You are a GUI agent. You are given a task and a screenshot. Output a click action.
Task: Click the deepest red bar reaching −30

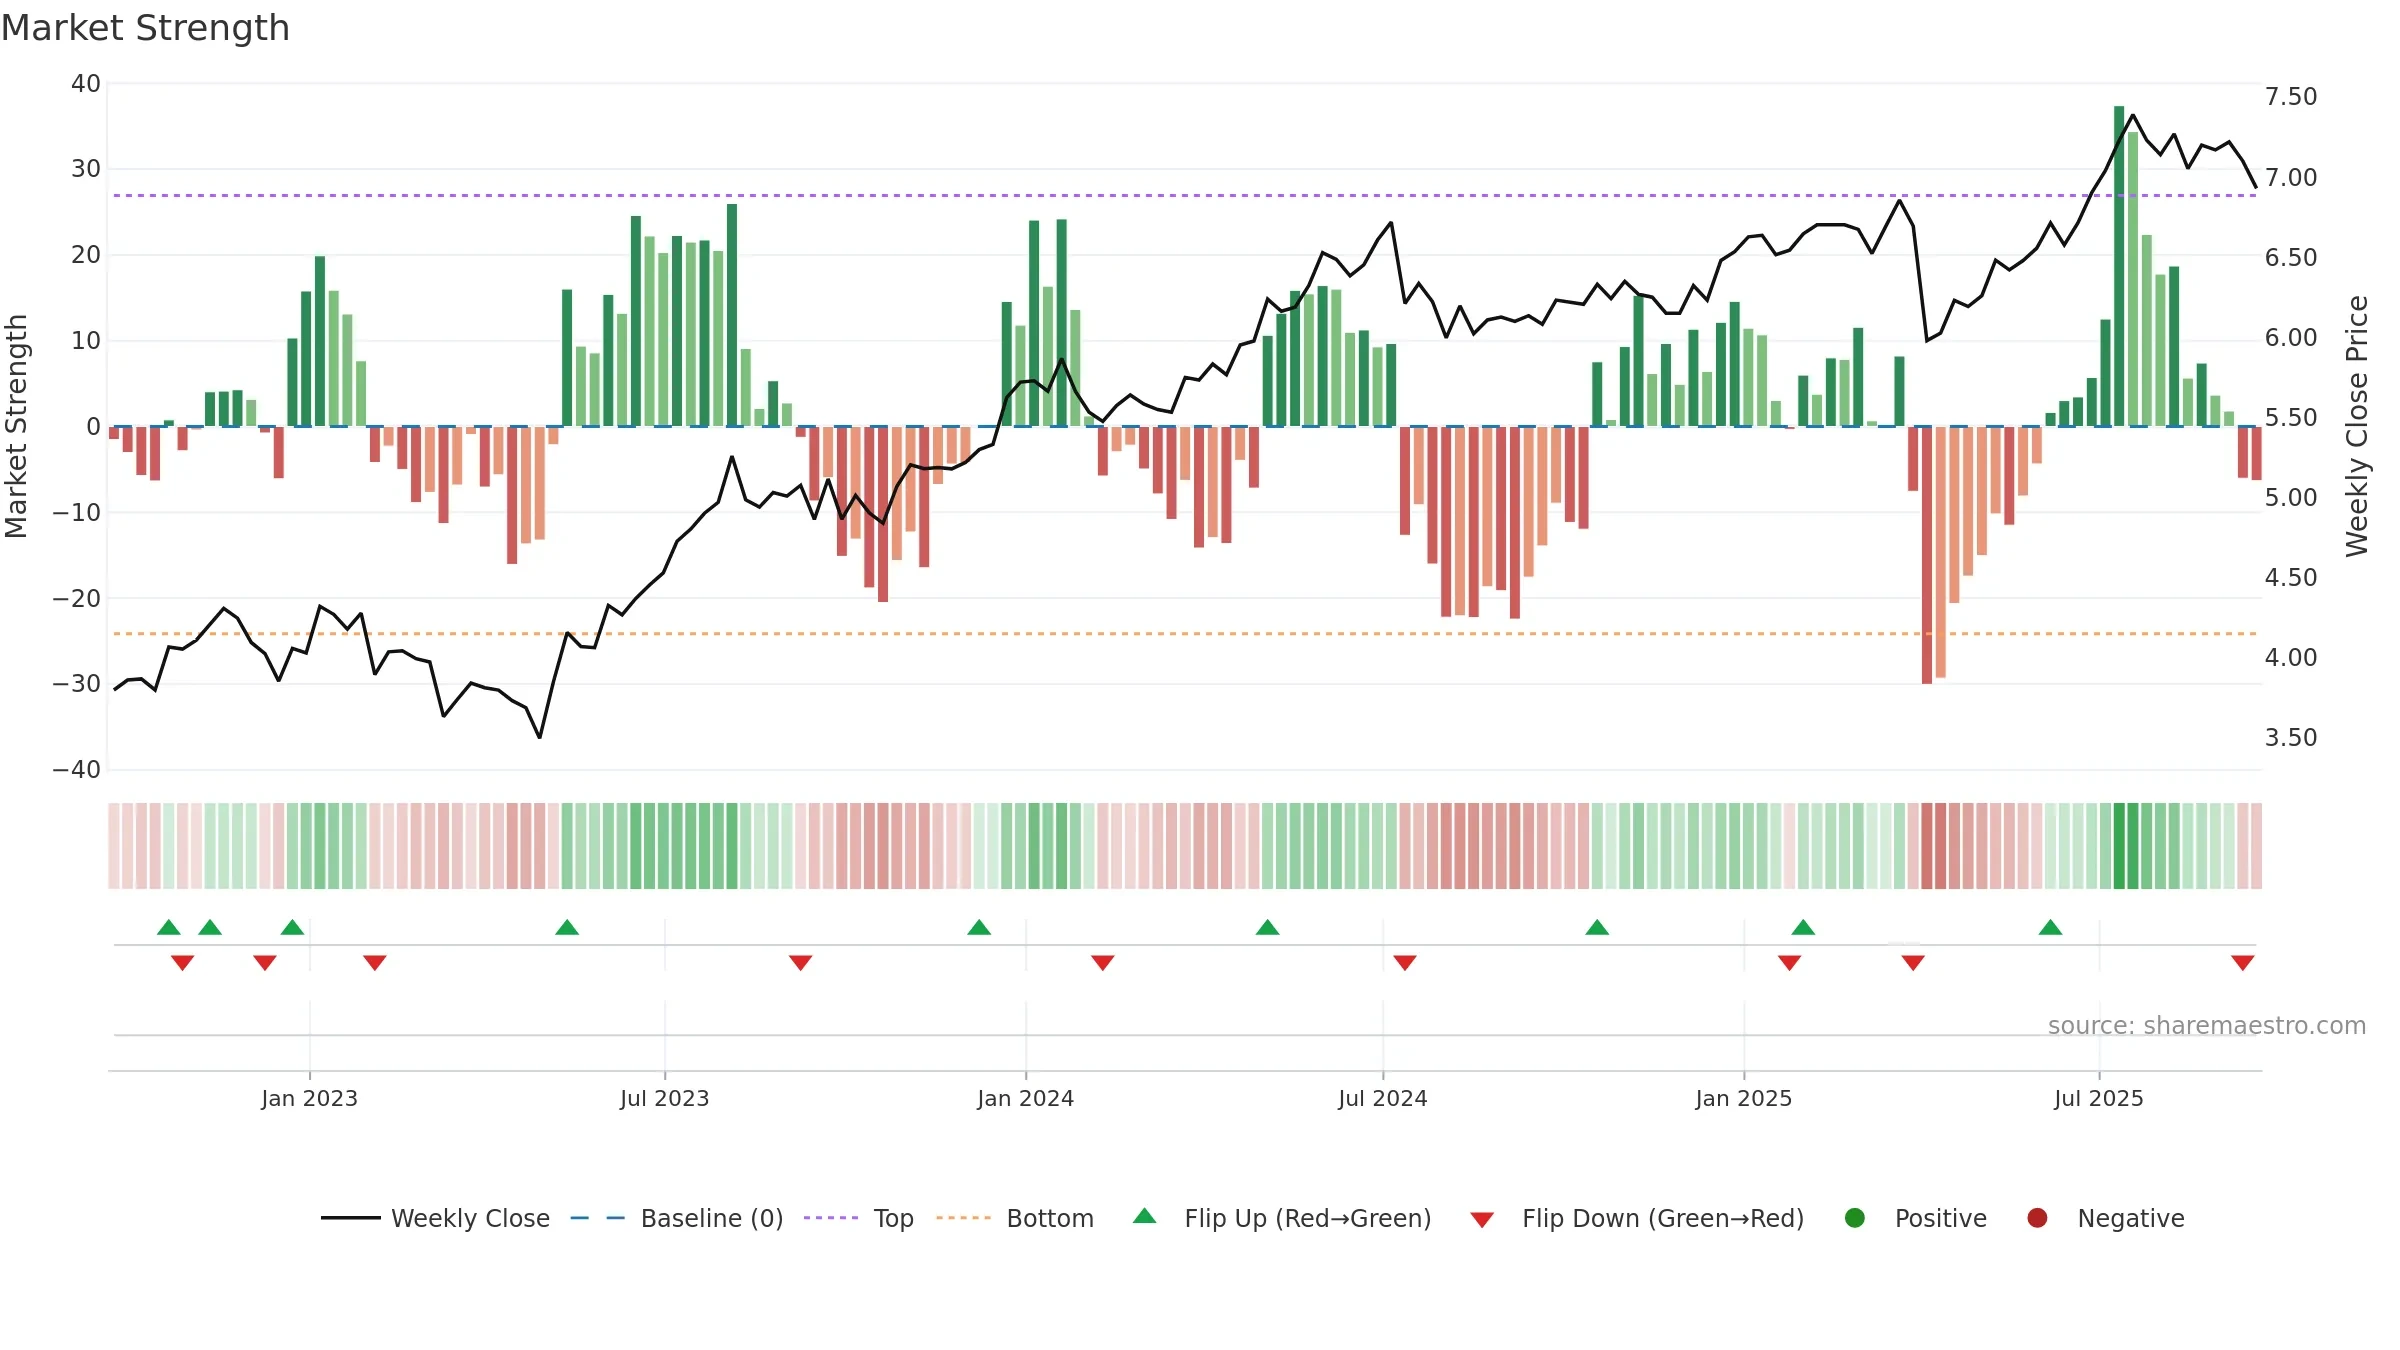pos(1927,555)
